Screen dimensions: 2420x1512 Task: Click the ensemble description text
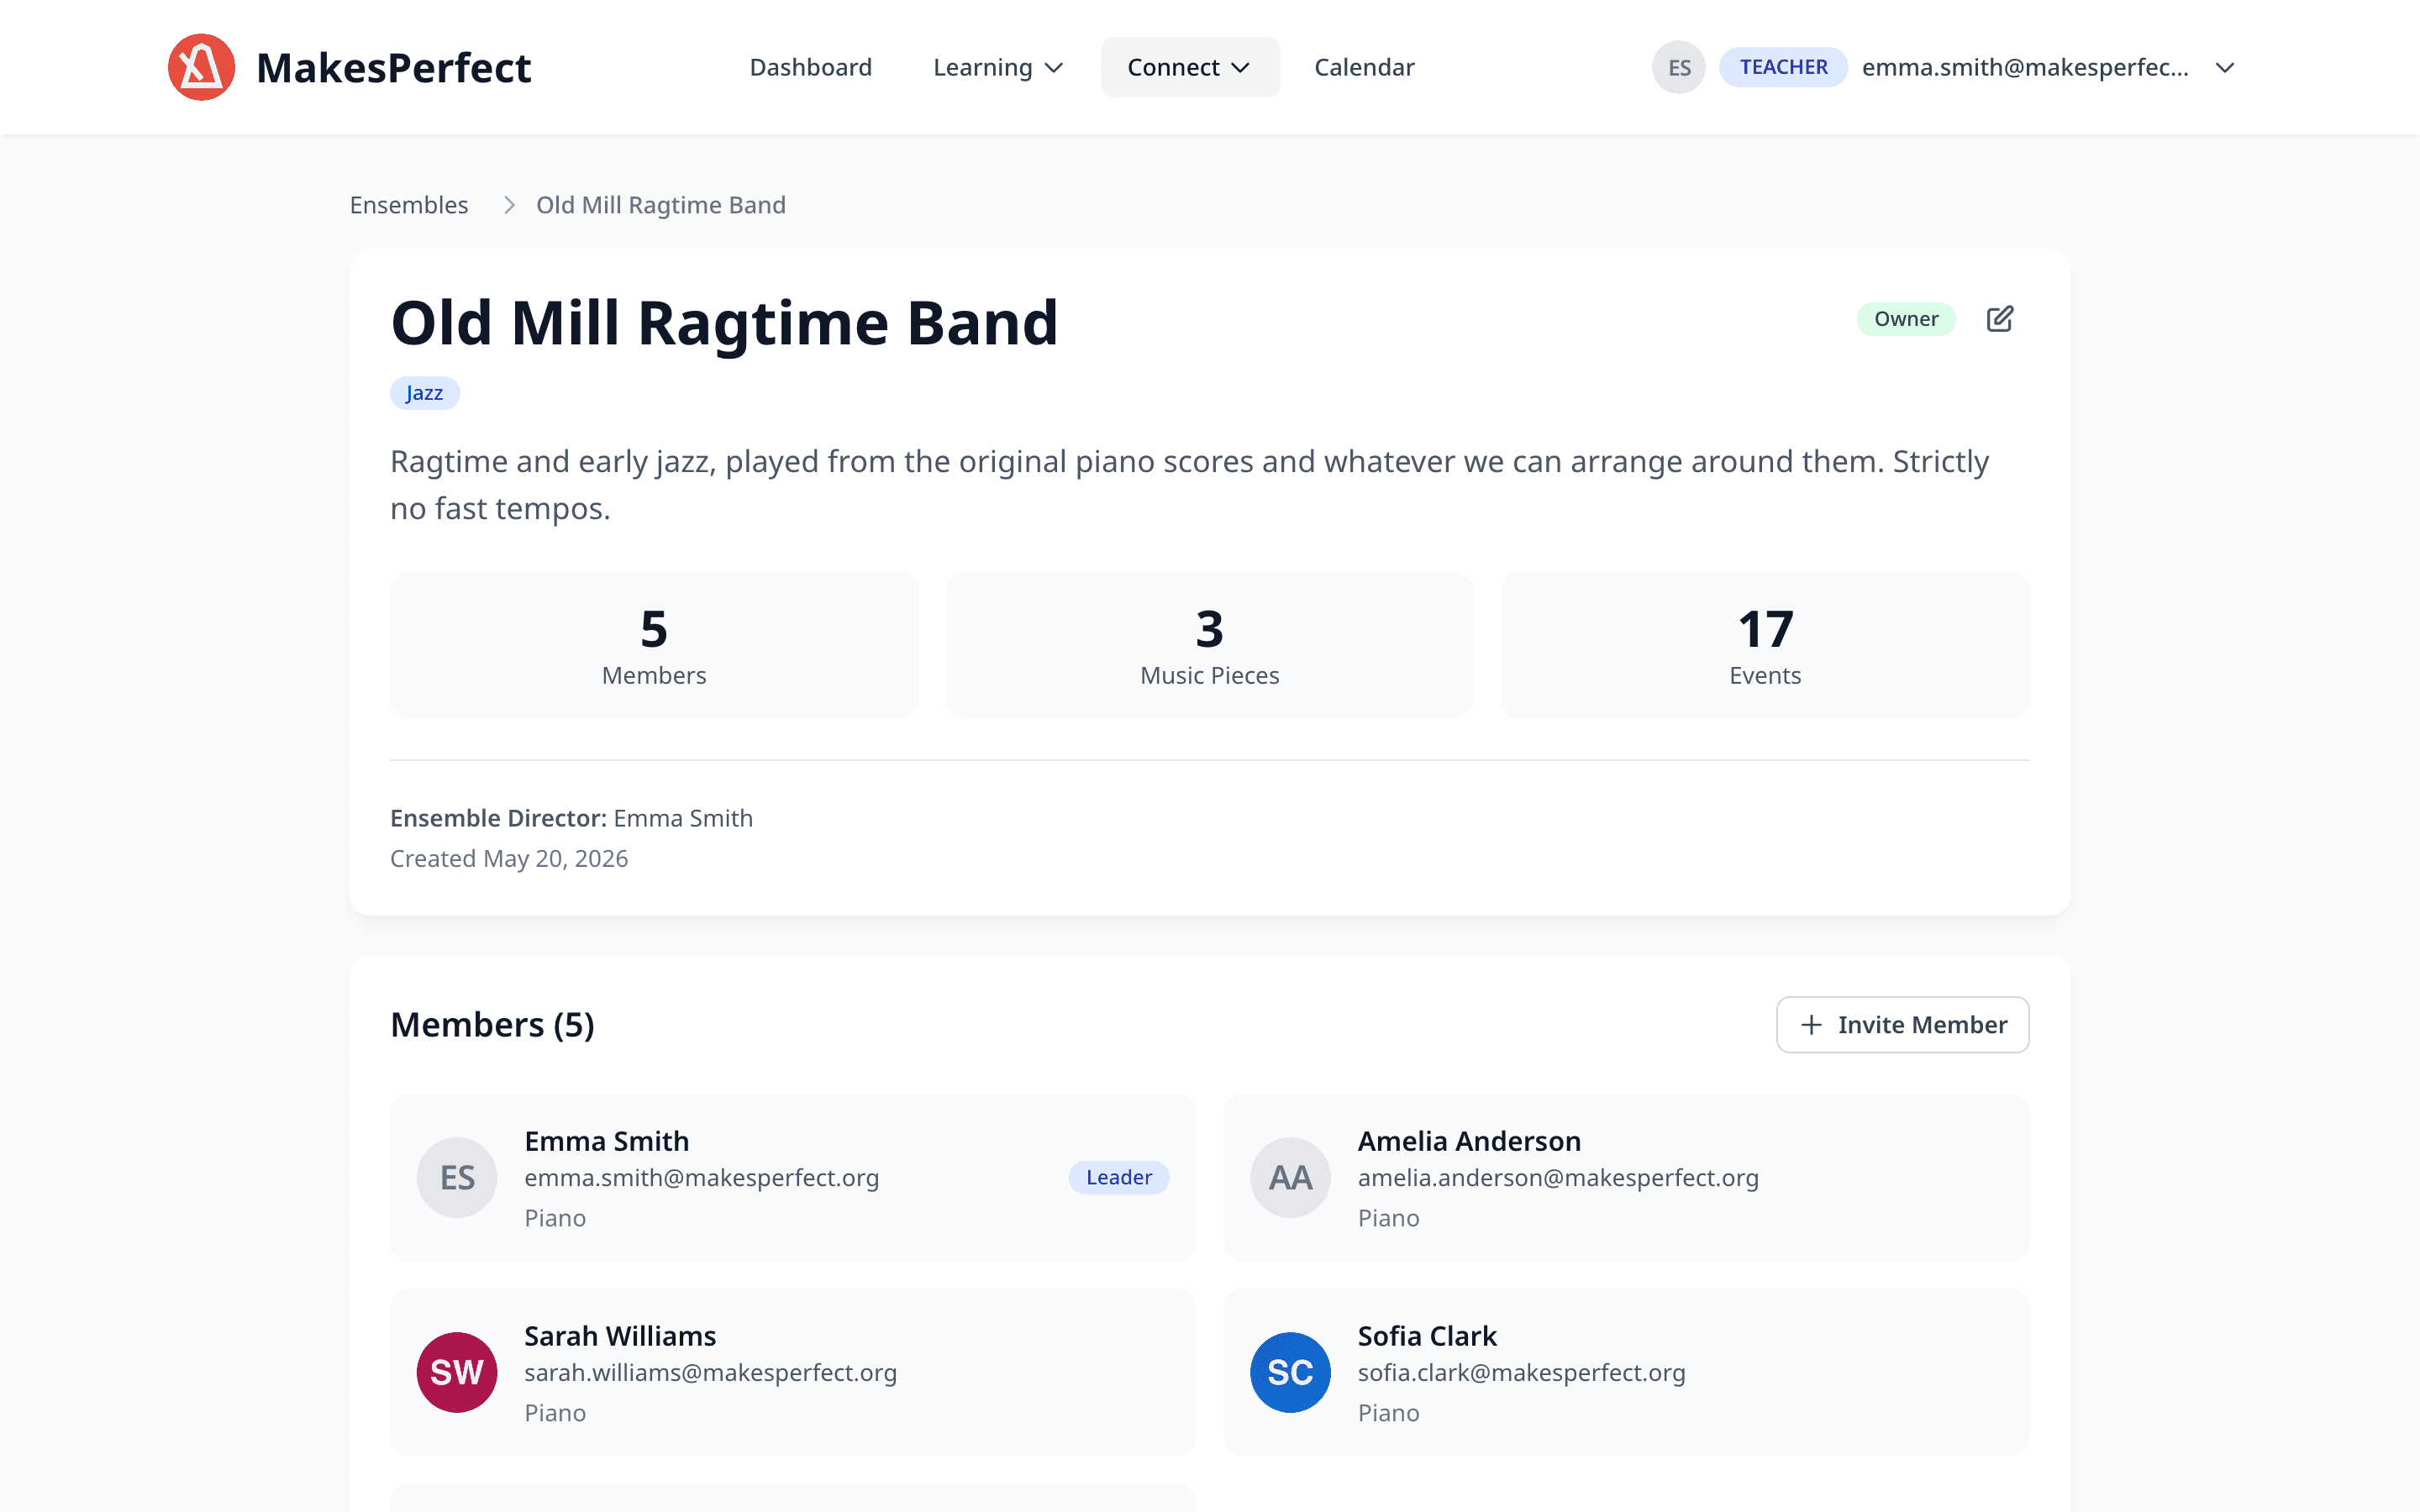(1190, 485)
